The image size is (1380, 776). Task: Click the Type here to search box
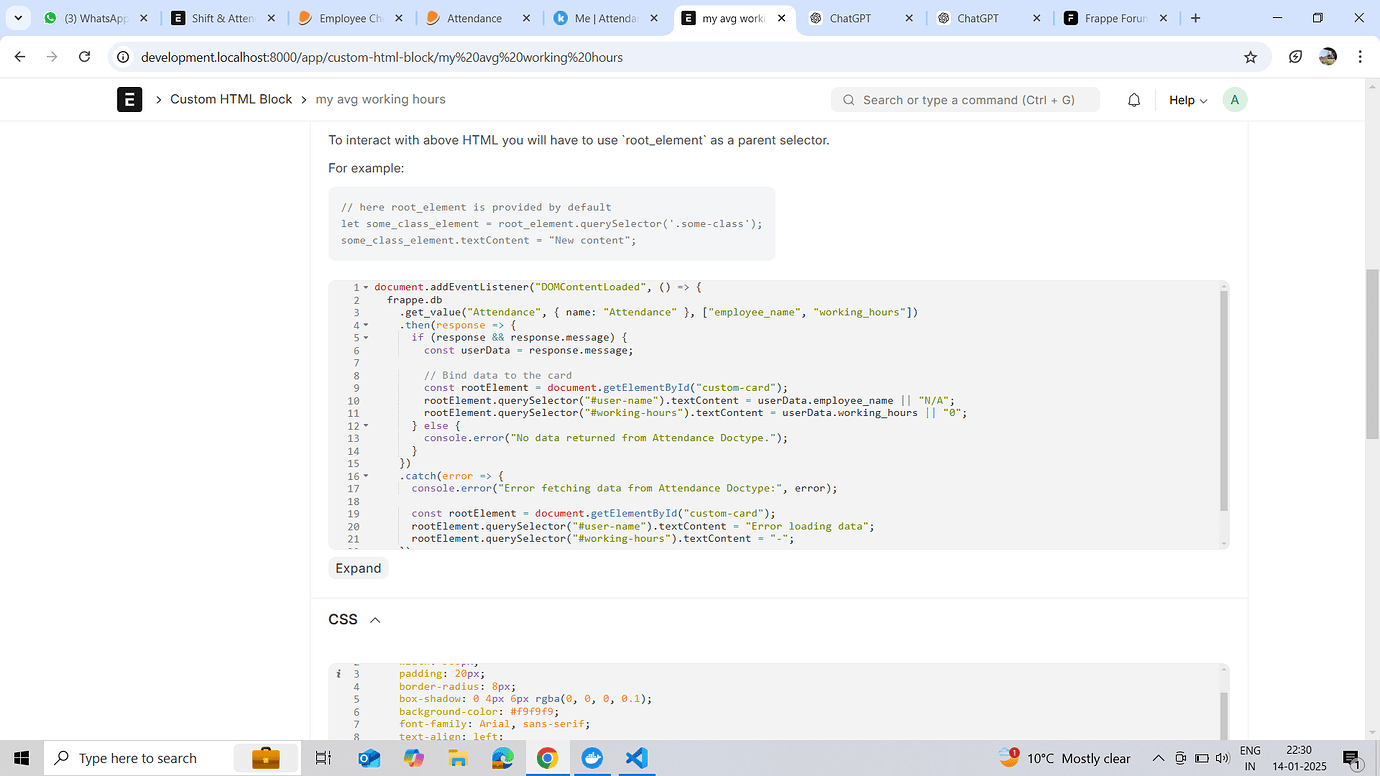pyautogui.click(x=170, y=758)
